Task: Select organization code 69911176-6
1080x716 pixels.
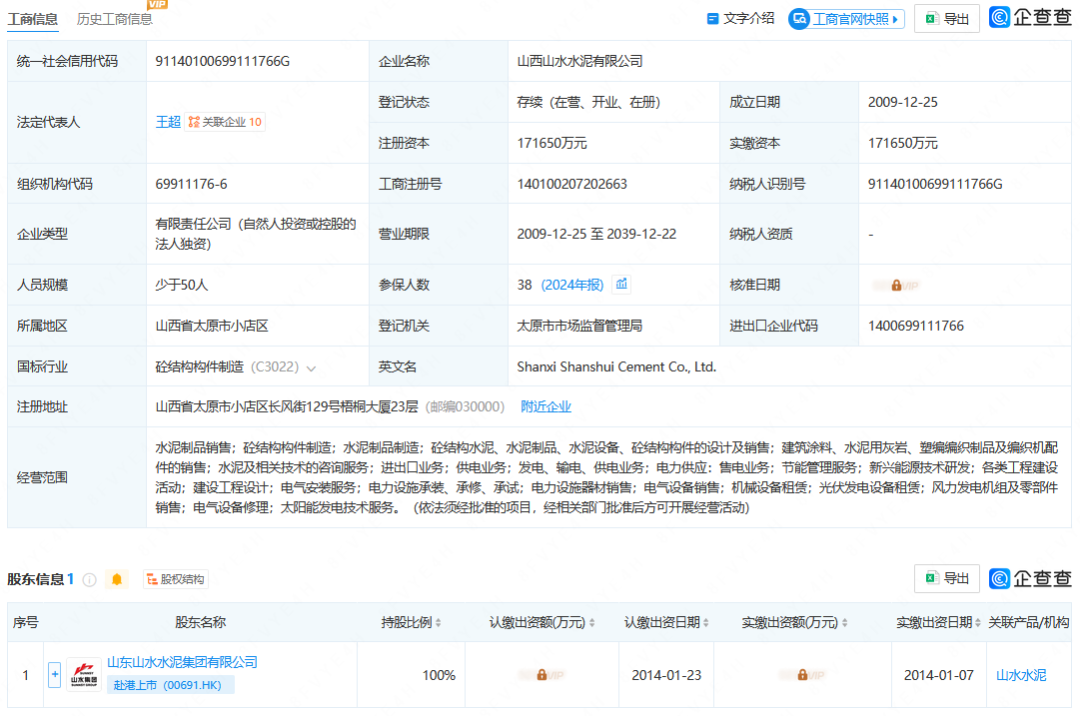Action: pos(191,184)
